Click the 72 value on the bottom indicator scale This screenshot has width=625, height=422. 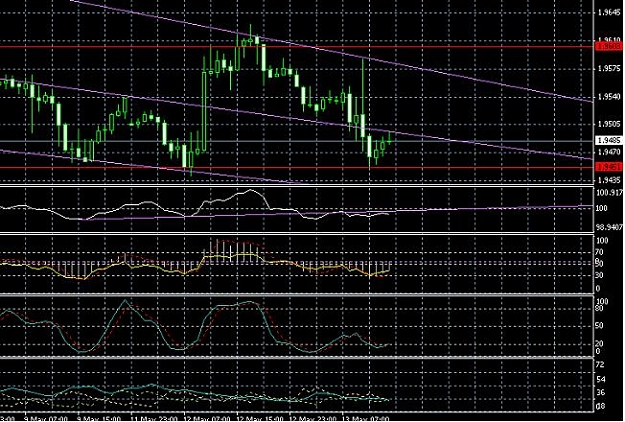click(600, 365)
